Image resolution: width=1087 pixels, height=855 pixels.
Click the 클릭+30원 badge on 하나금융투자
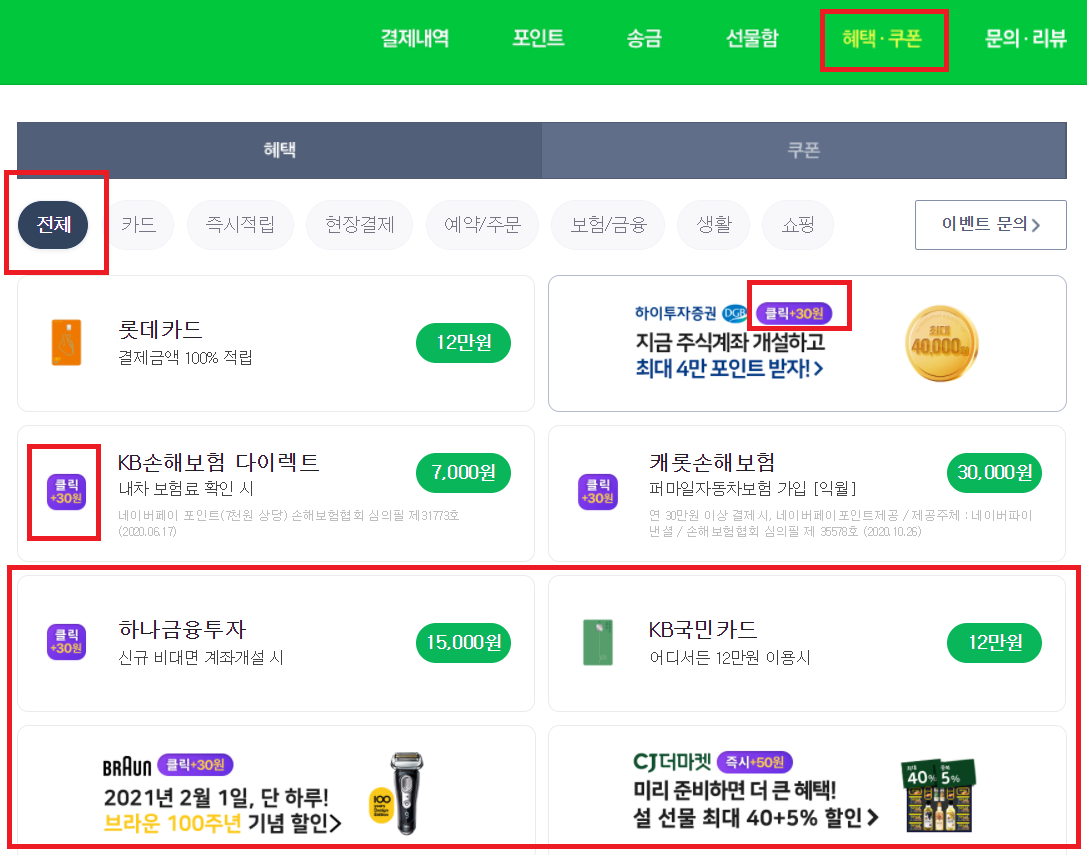(x=66, y=643)
